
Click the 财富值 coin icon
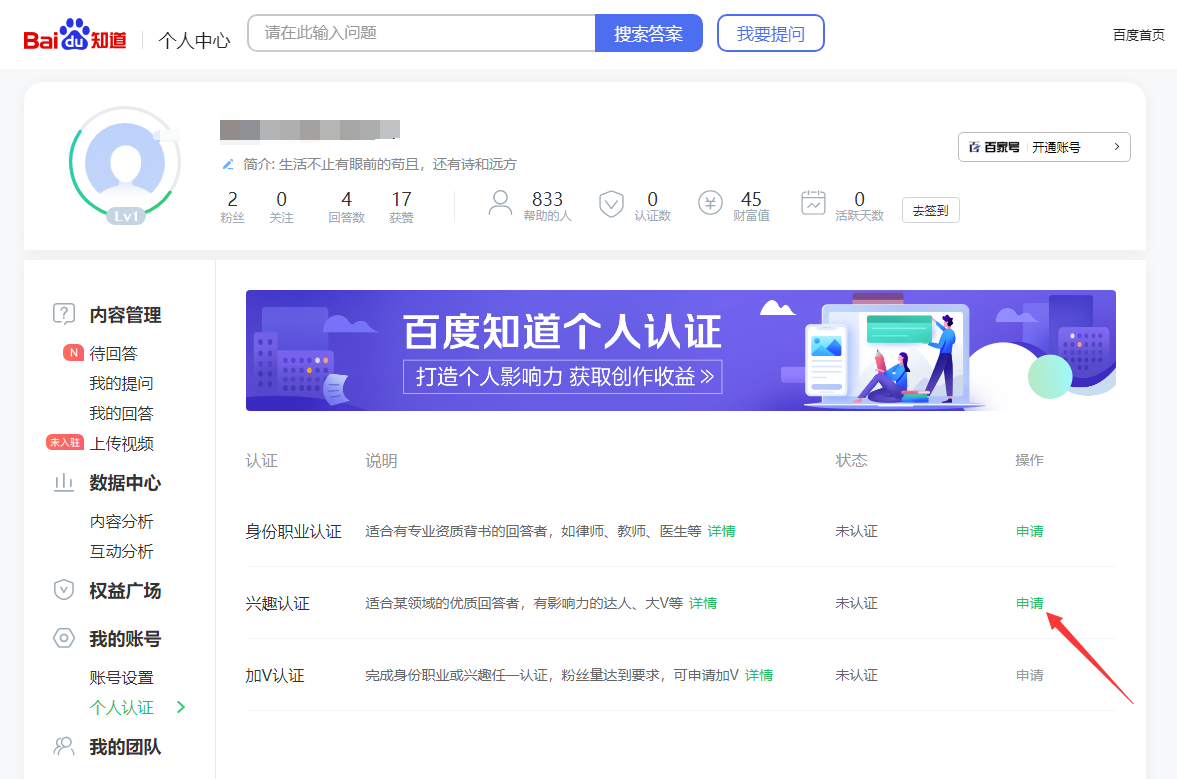(711, 202)
